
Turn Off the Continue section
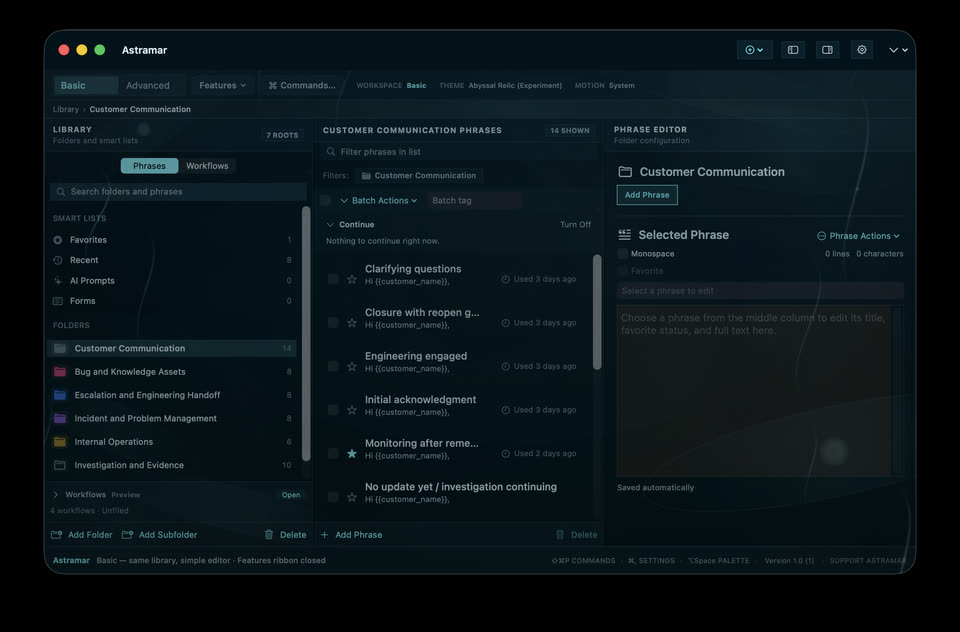(x=575, y=225)
